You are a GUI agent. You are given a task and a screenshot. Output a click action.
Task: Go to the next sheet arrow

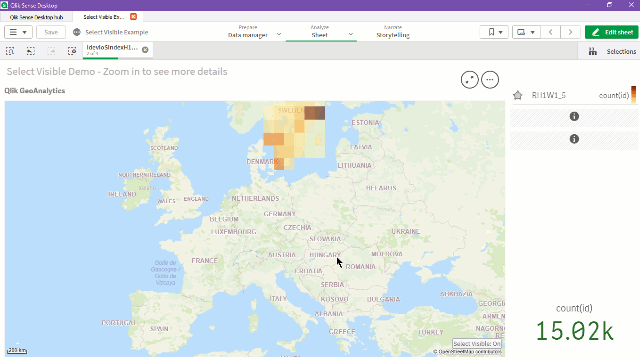coord(570,32)
